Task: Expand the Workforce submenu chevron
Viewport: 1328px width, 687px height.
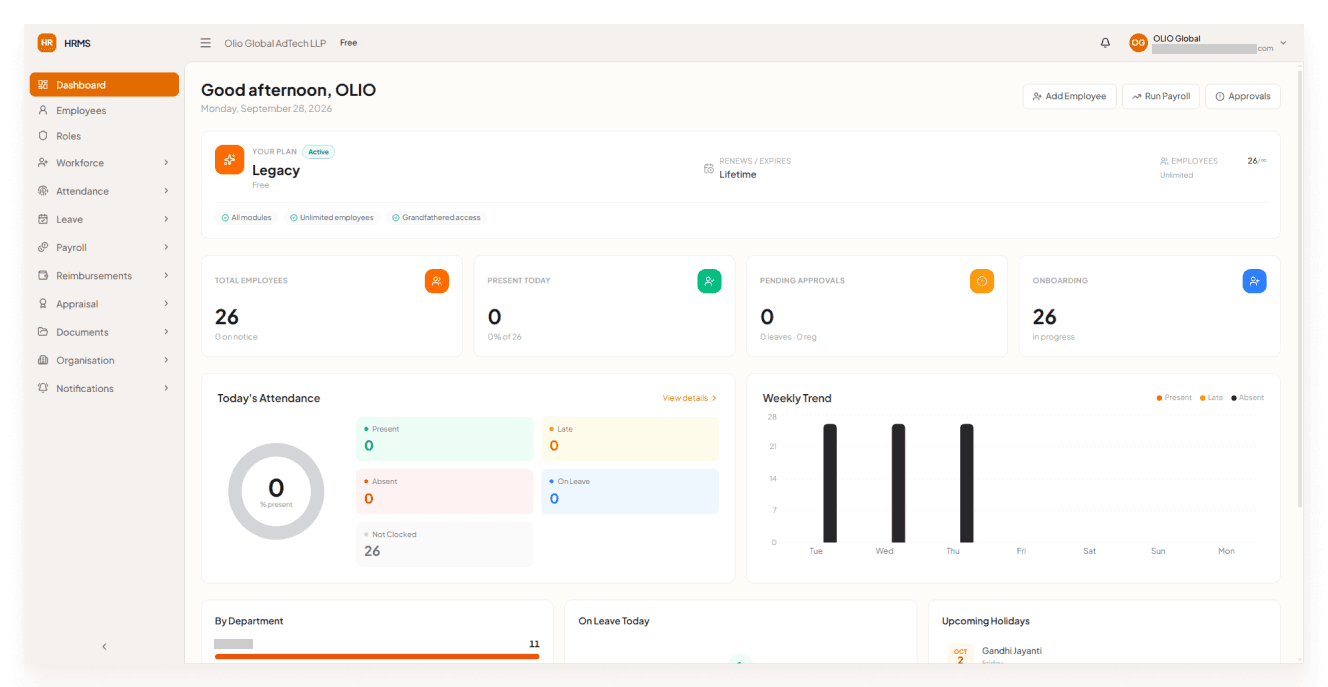Action: tap(166, 163)
